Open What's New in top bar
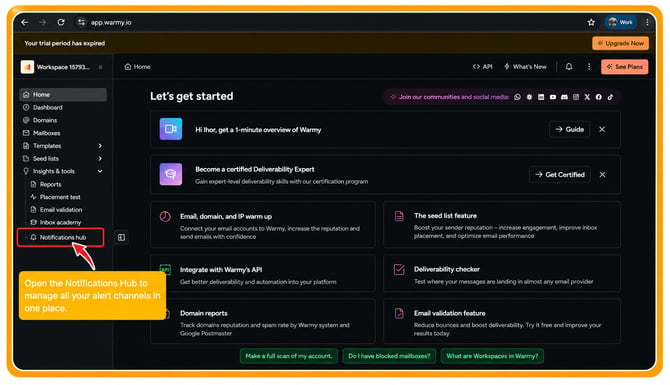This screenshot has height=385, width=670. point(525,67)
